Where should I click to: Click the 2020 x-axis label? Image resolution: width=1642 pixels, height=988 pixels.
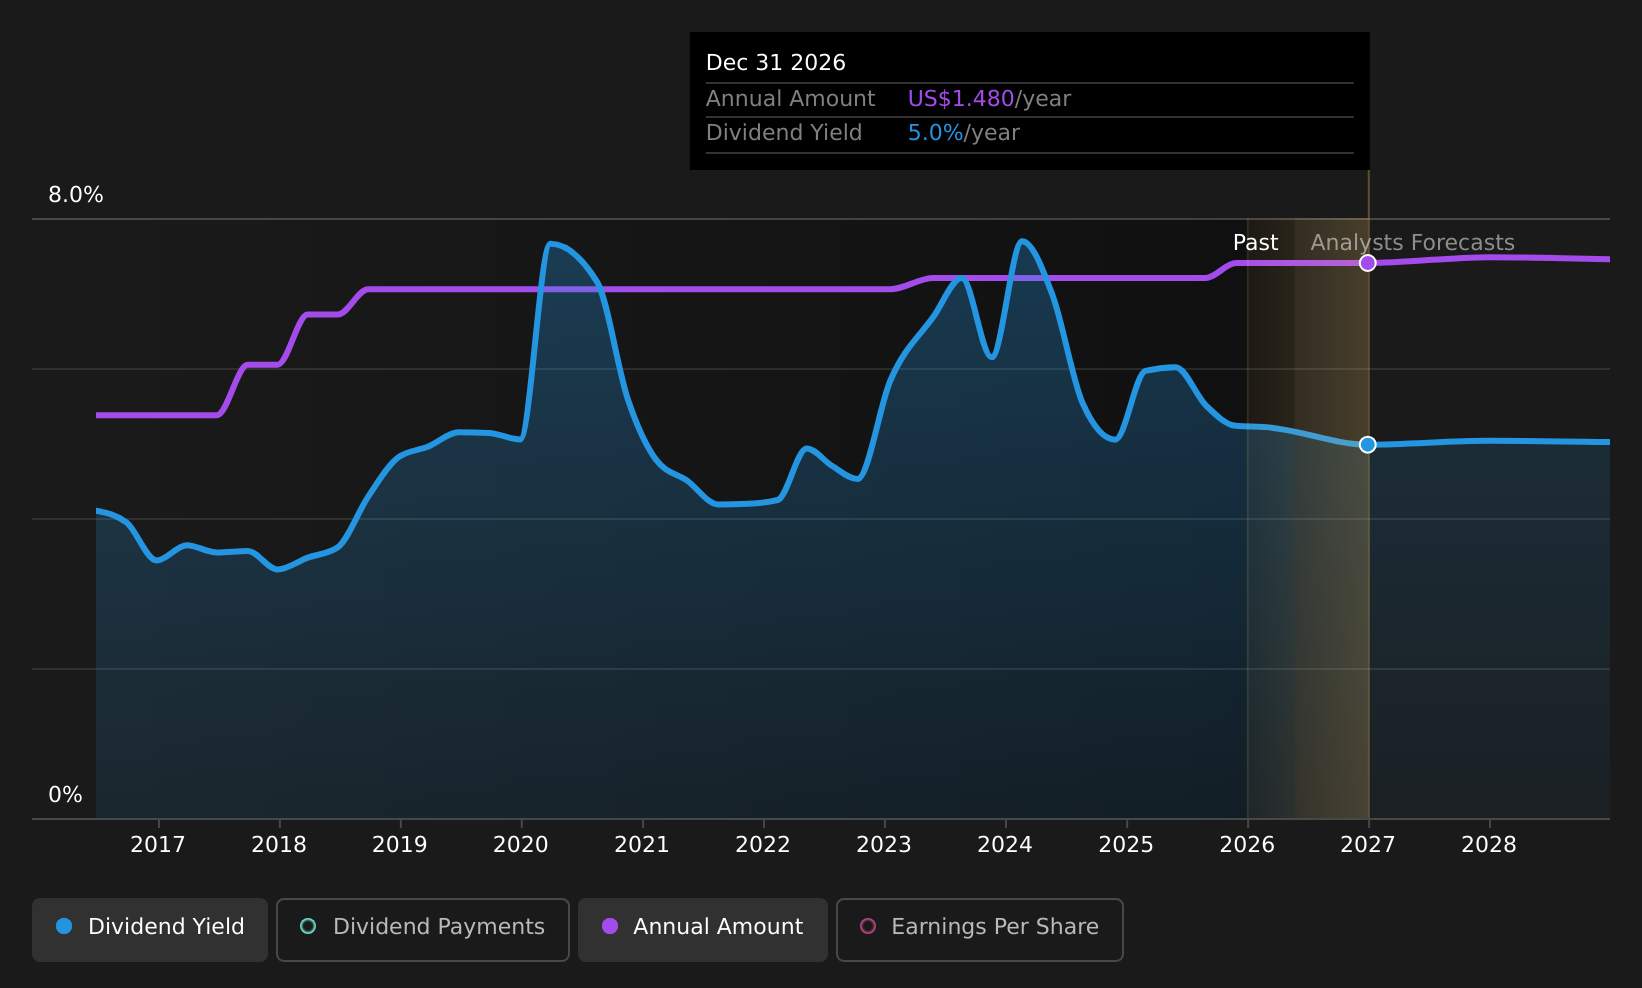click(x=521, y=845)
